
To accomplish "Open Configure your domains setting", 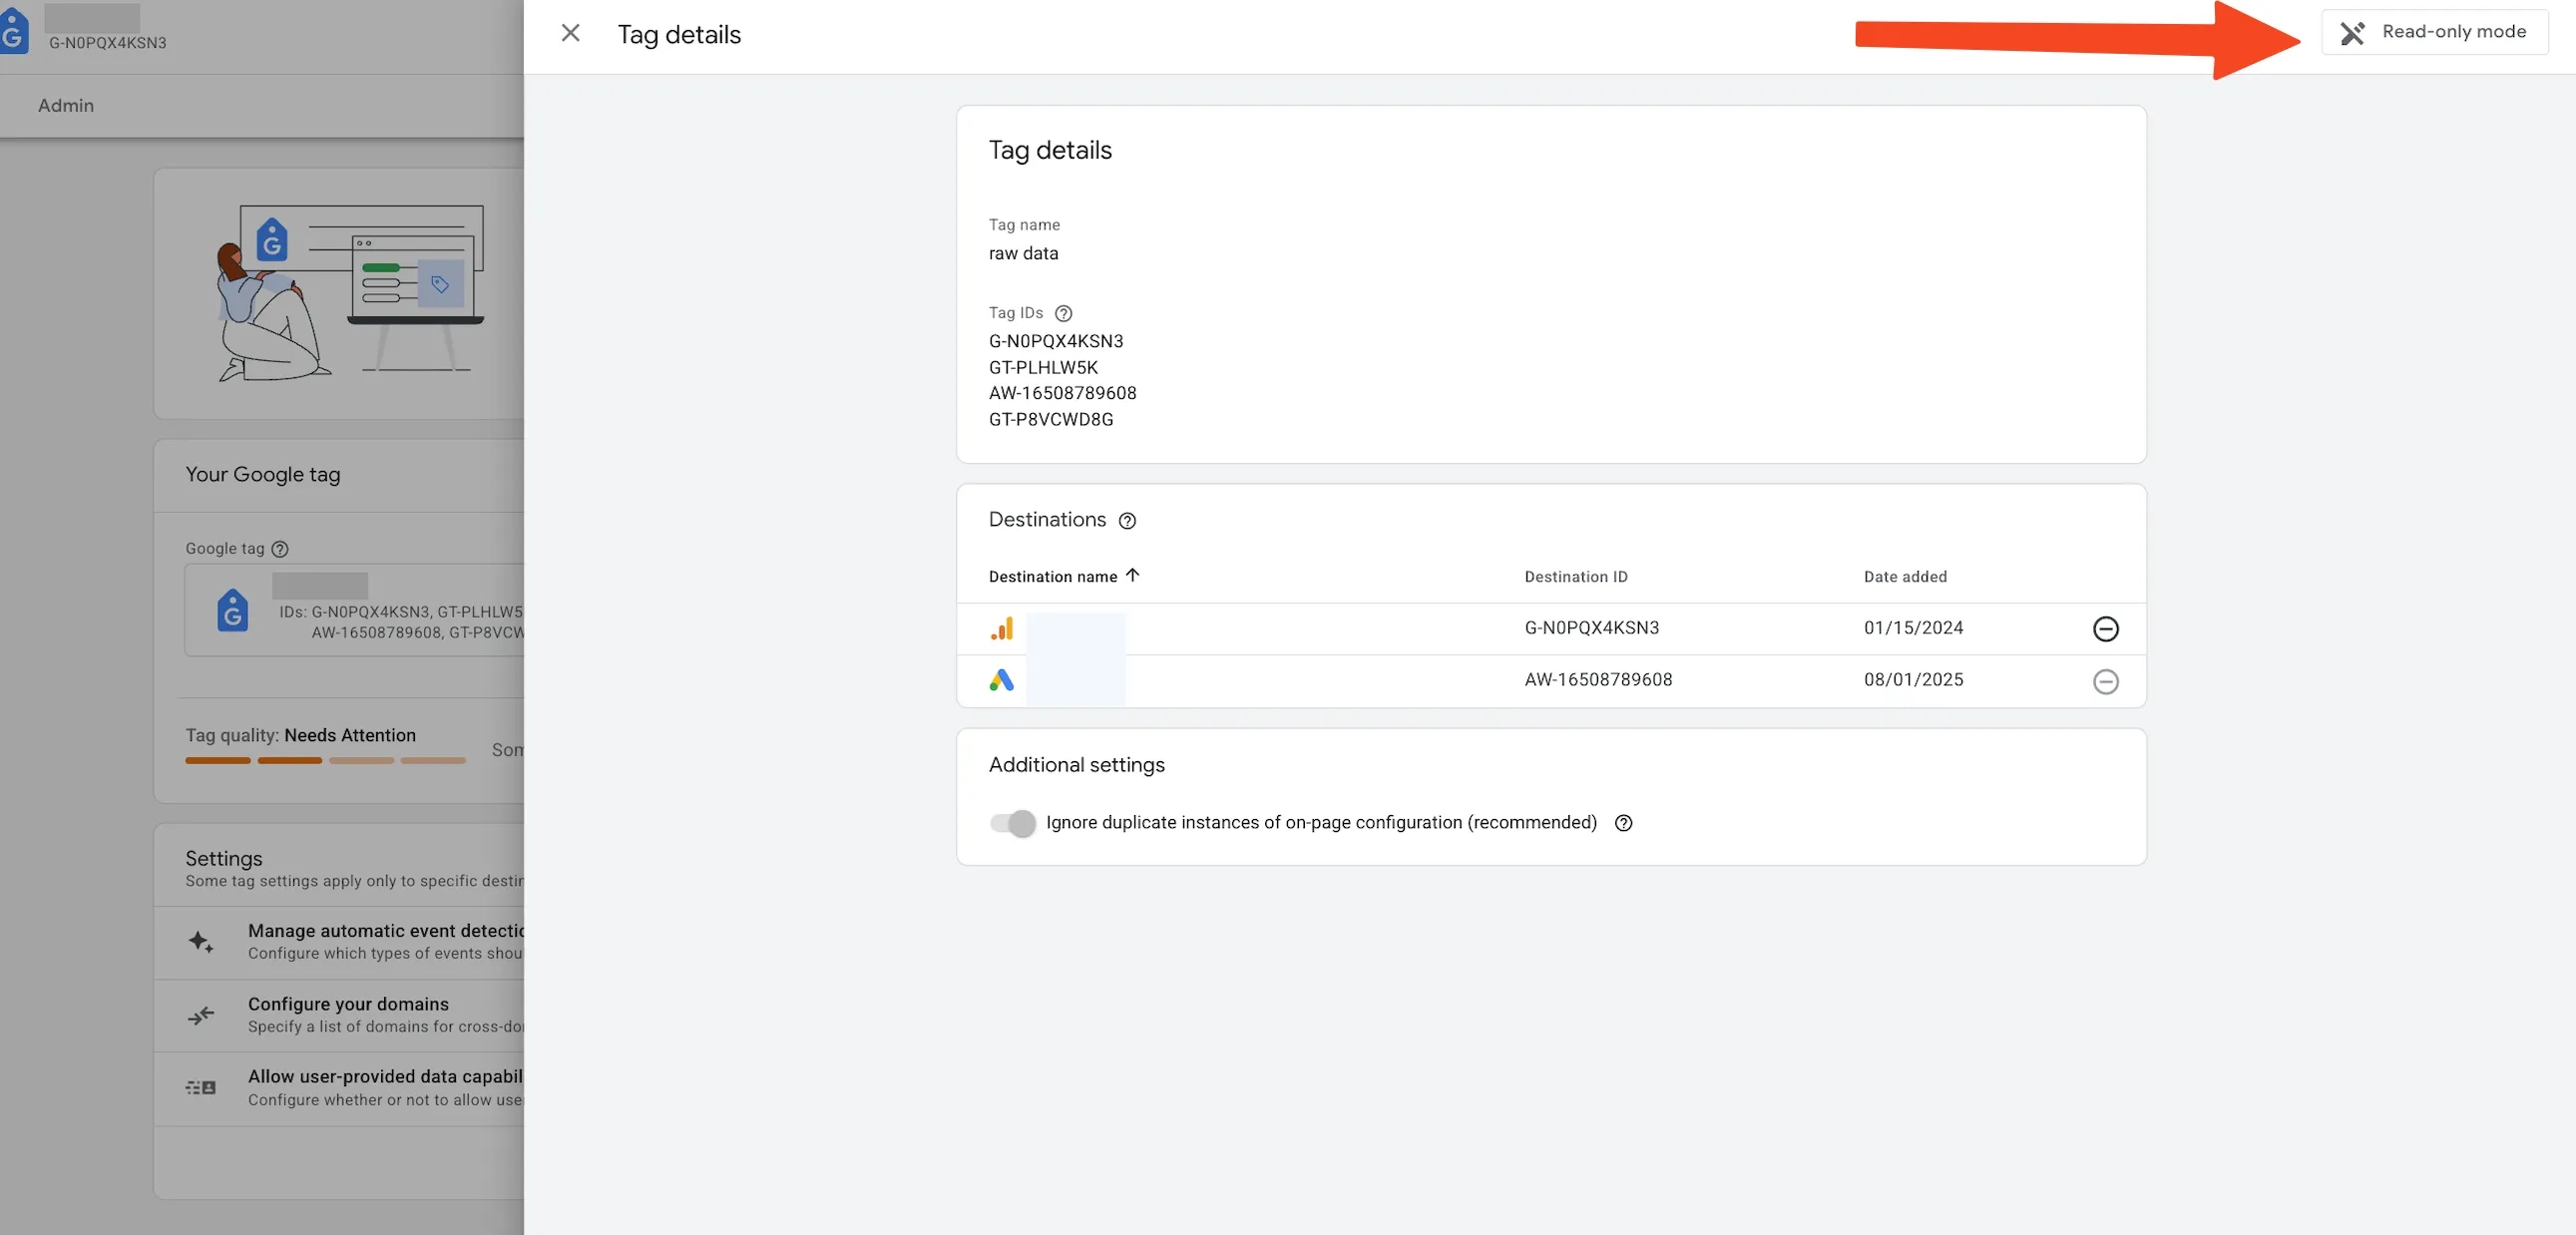I will coord(340,1015).
